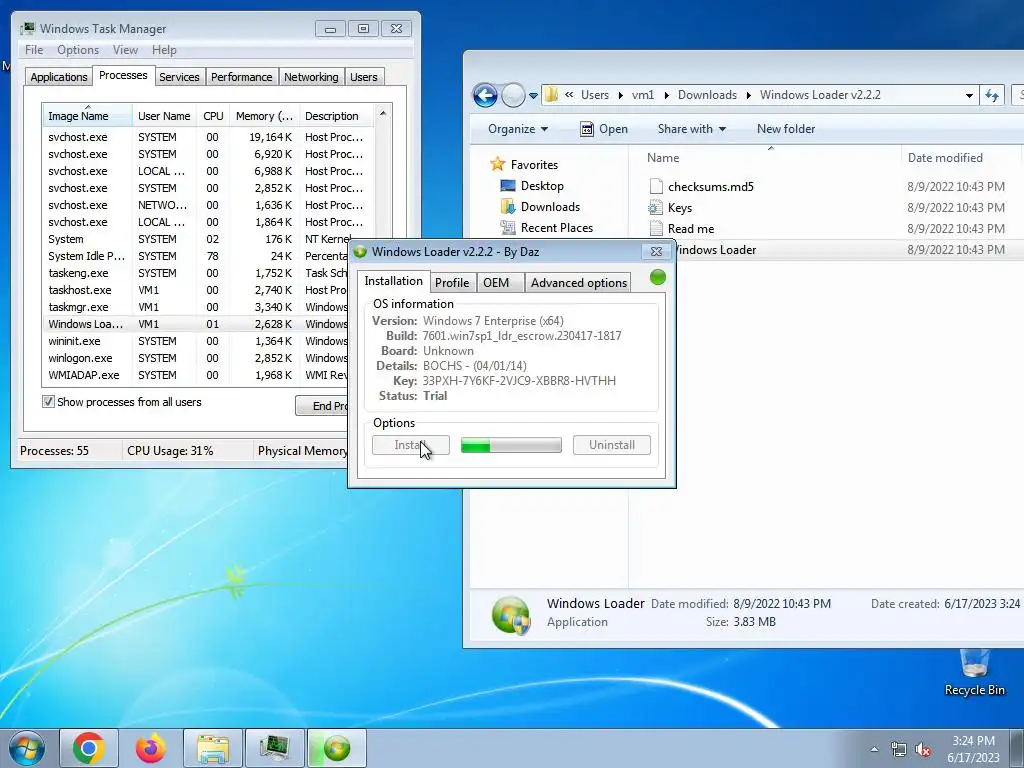Sort processes by Image Name column
Viewport: 1024px width, 768px height.
(x=88, y=116)
